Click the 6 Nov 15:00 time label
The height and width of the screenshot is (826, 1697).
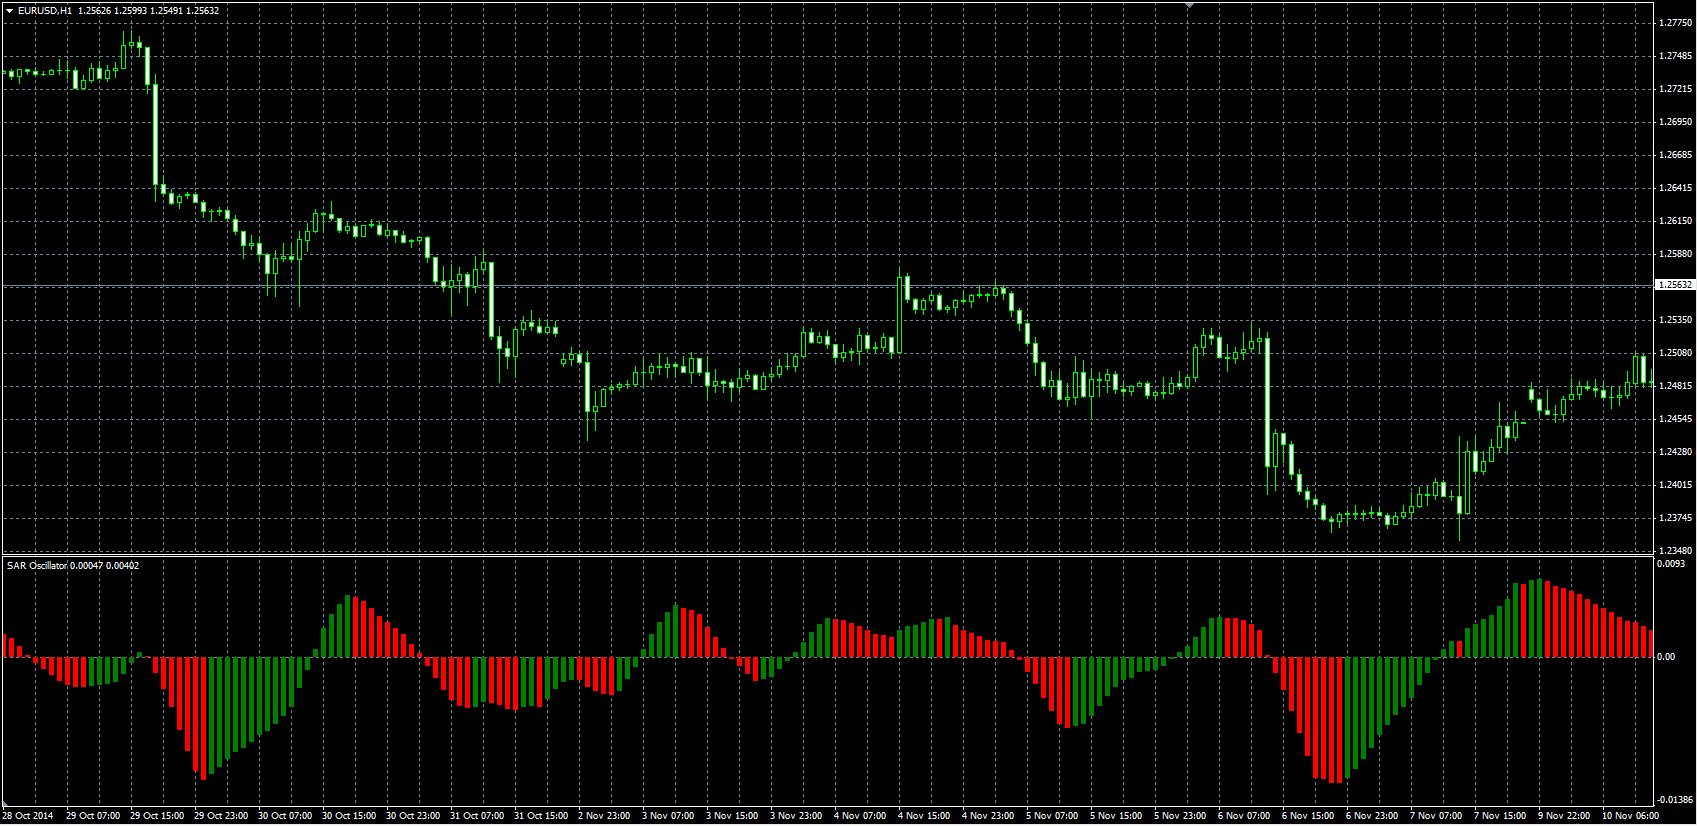pyautogui.click(x=1308, y=816)
